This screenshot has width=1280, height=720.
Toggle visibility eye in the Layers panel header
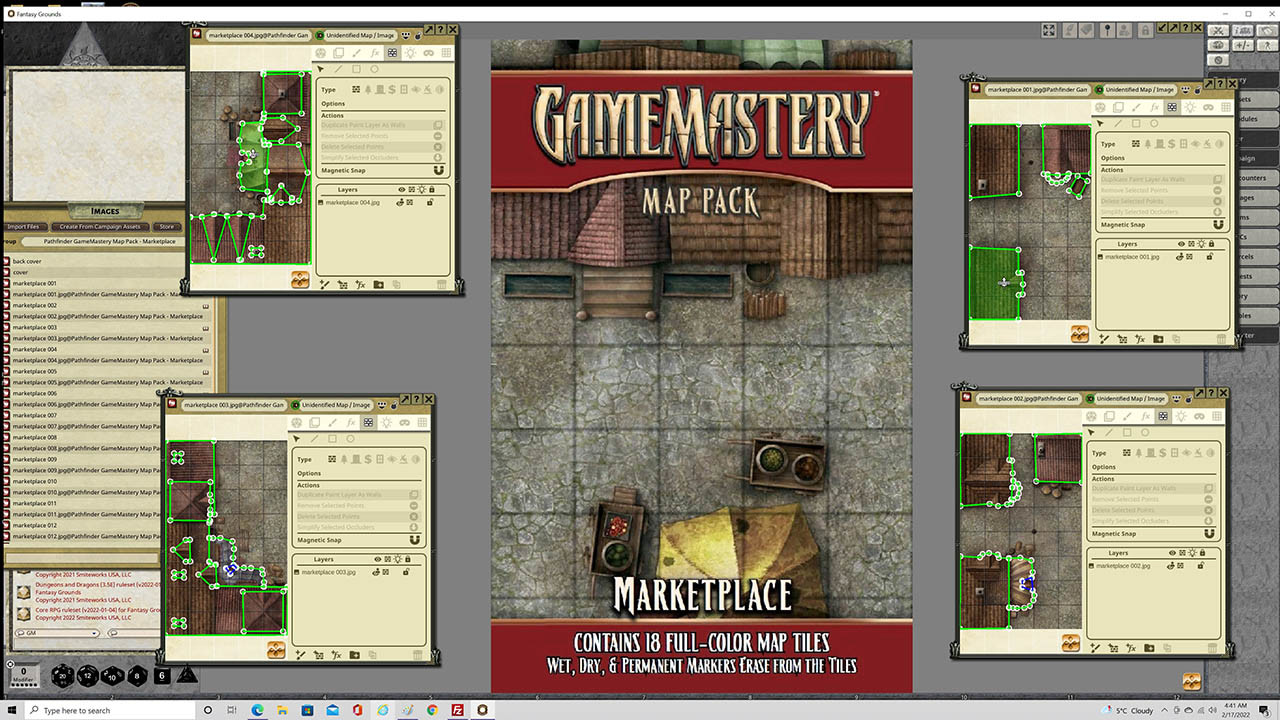point(402,190)
